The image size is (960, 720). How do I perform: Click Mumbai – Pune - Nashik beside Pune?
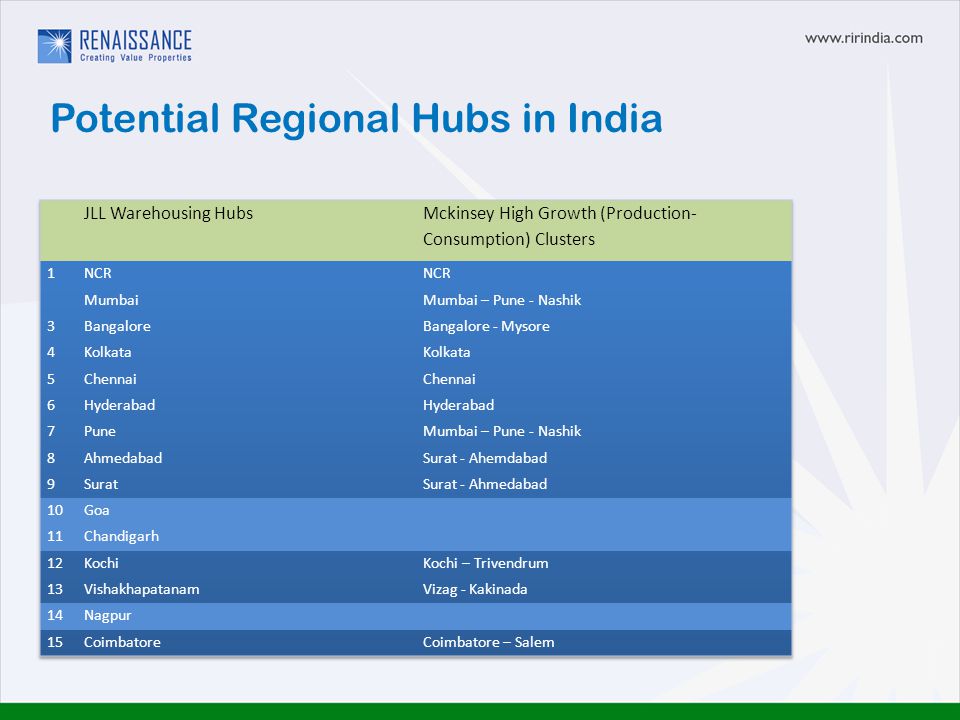tap(502, 431)
